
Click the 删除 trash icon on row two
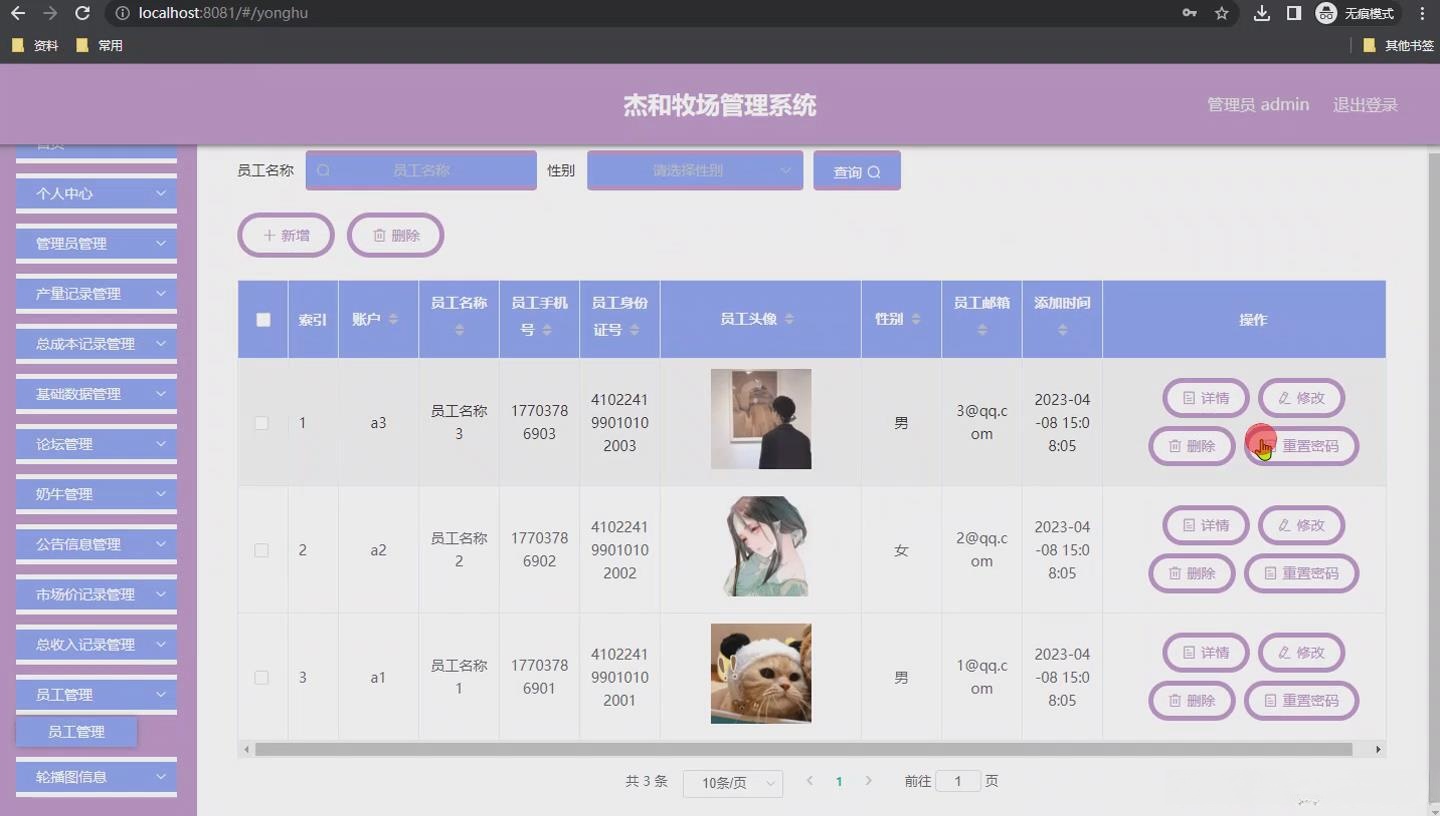click(1175, 573)
